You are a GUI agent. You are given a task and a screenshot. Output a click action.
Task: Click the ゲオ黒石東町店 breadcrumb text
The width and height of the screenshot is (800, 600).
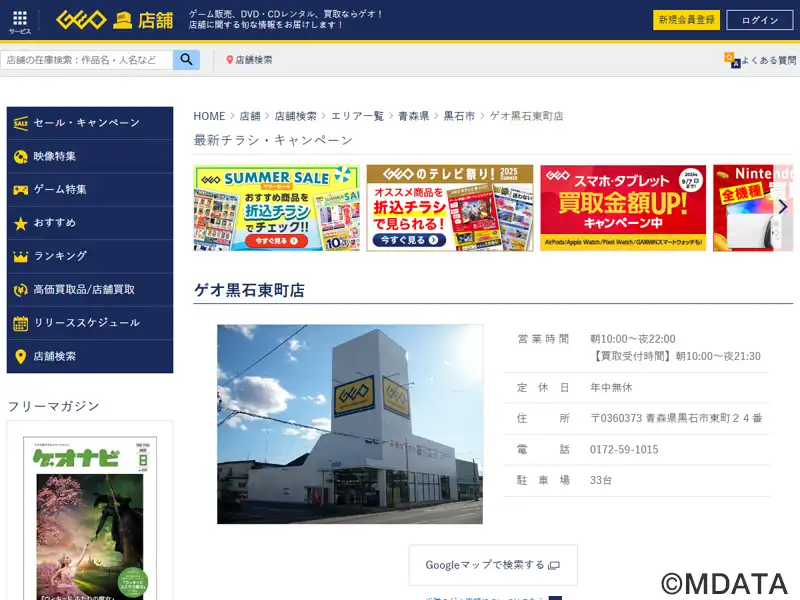(527, 116)
